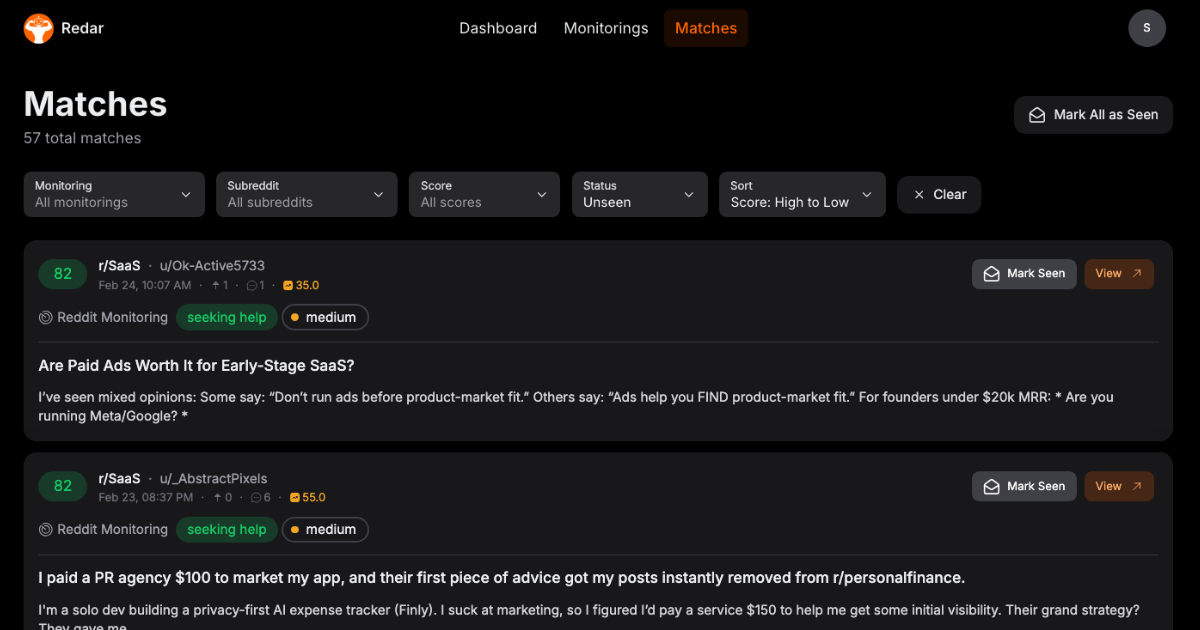The image size is (1200, 630).
Task: Change the Sort Score High to Low option
Action: coord(802,194)
